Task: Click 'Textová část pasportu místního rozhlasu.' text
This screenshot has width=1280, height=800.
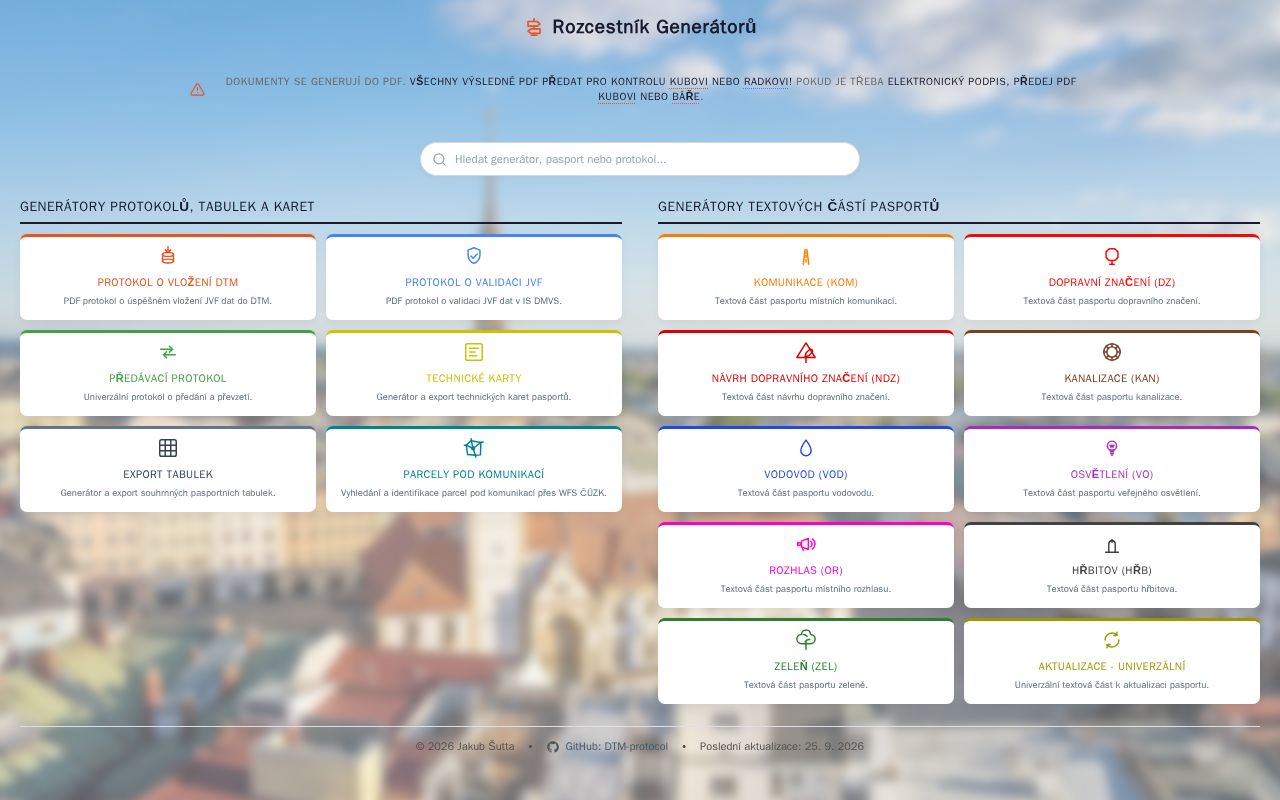Action: pyautogui.click(x=806, y=589)
